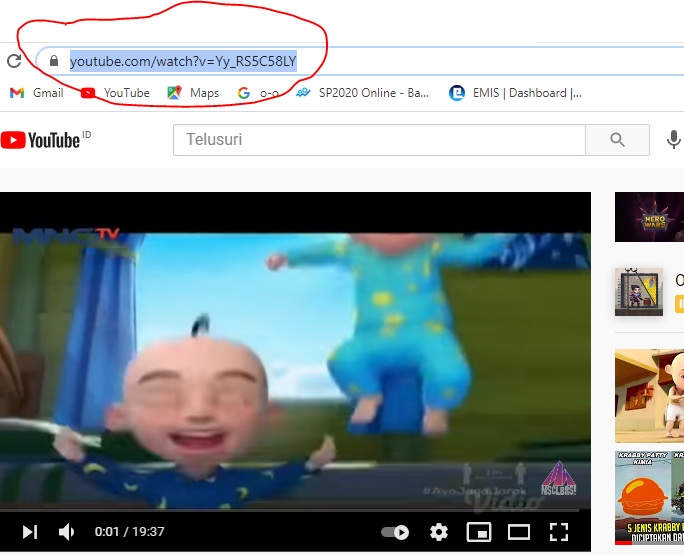Viewport: 684px width, 555px height.
Task: Open the Upin Ipin suggested video thumbnail
Action: point(650,396)
